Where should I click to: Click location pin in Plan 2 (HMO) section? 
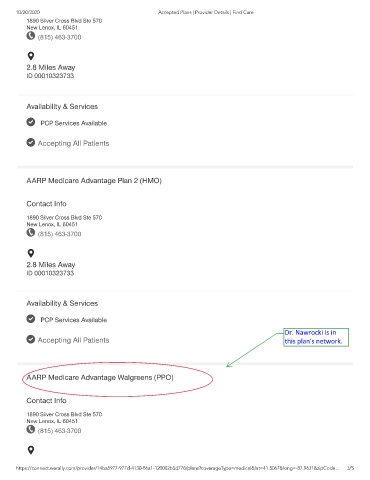click(x=31, y=253)
